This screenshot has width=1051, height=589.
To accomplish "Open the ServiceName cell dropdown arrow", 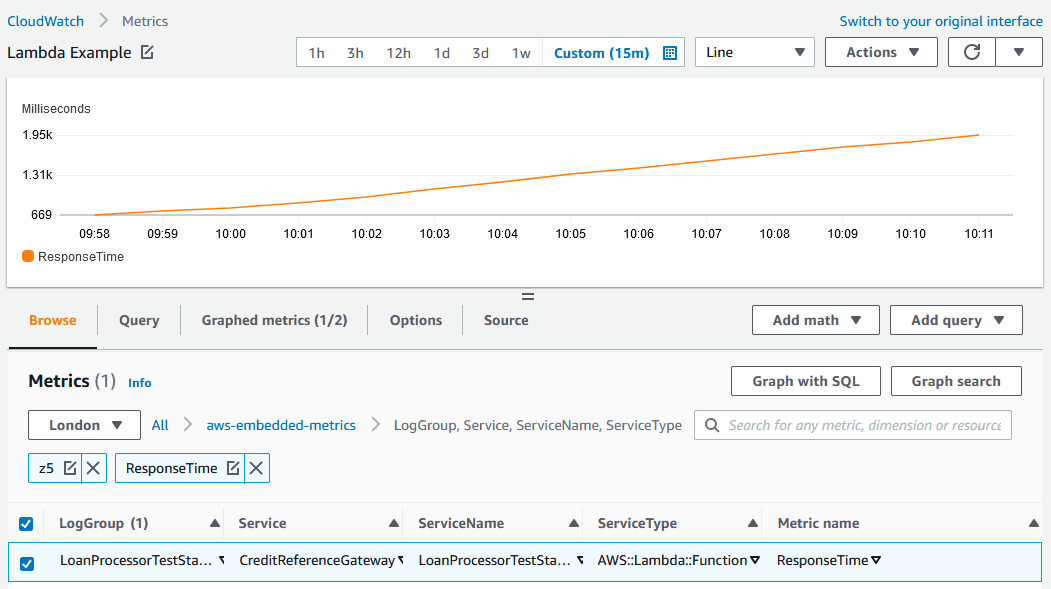I will click(x=580, y=560).
